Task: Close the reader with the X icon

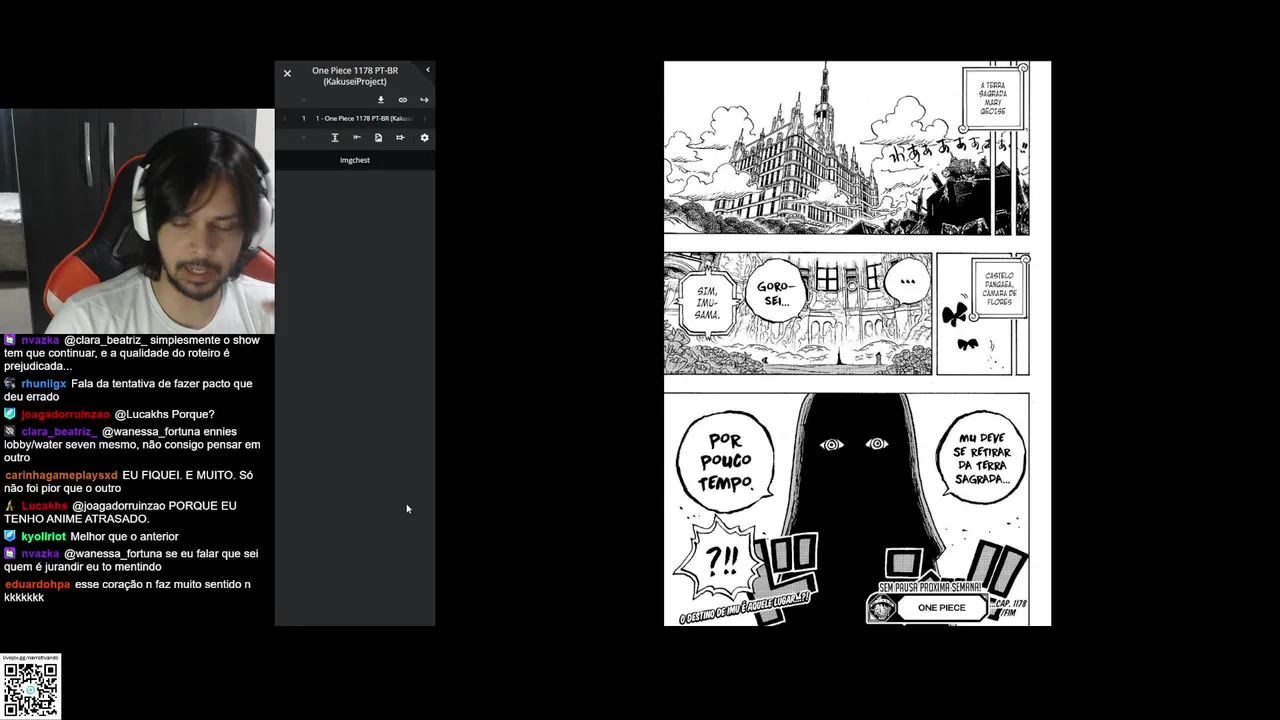Action: pos(287,73)
